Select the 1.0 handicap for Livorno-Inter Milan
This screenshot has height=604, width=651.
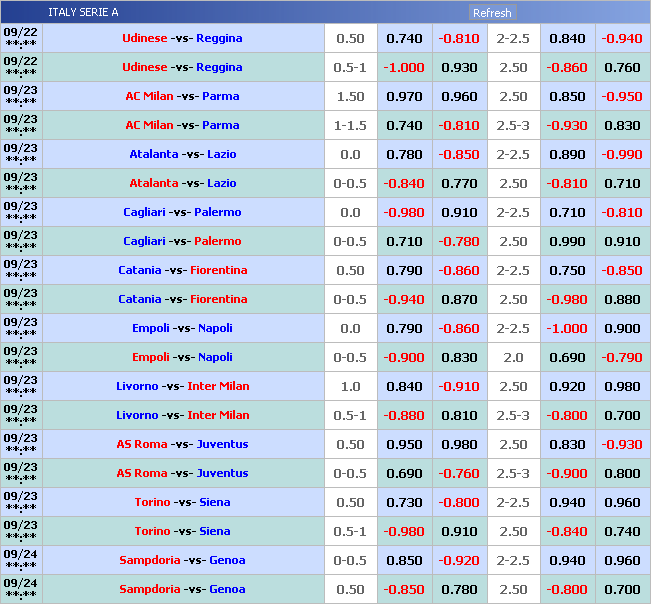[x=350, y=387]
